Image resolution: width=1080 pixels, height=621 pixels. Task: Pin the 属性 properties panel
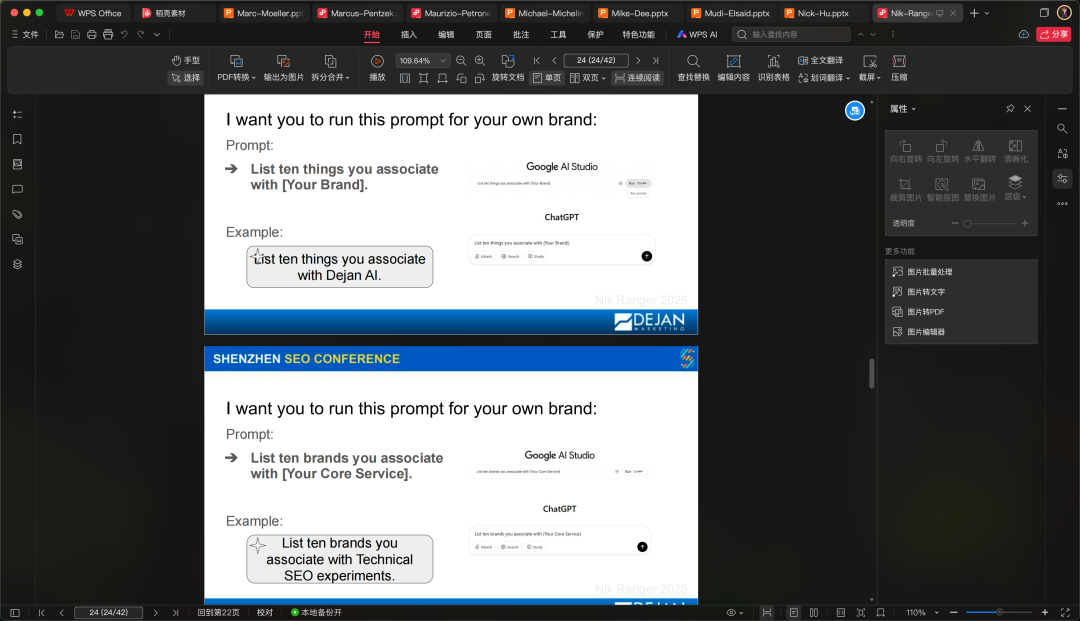1010,109
